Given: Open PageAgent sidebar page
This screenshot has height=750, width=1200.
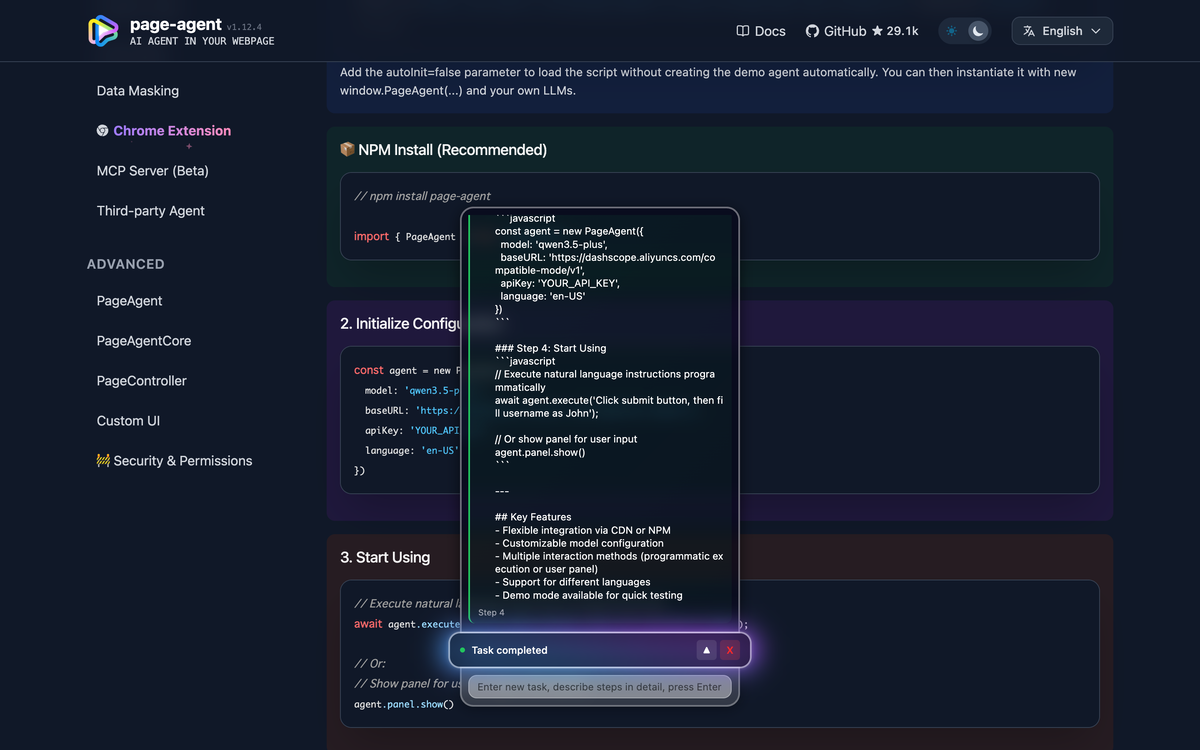Looking at the screenshot, I should tap(130, 301).
